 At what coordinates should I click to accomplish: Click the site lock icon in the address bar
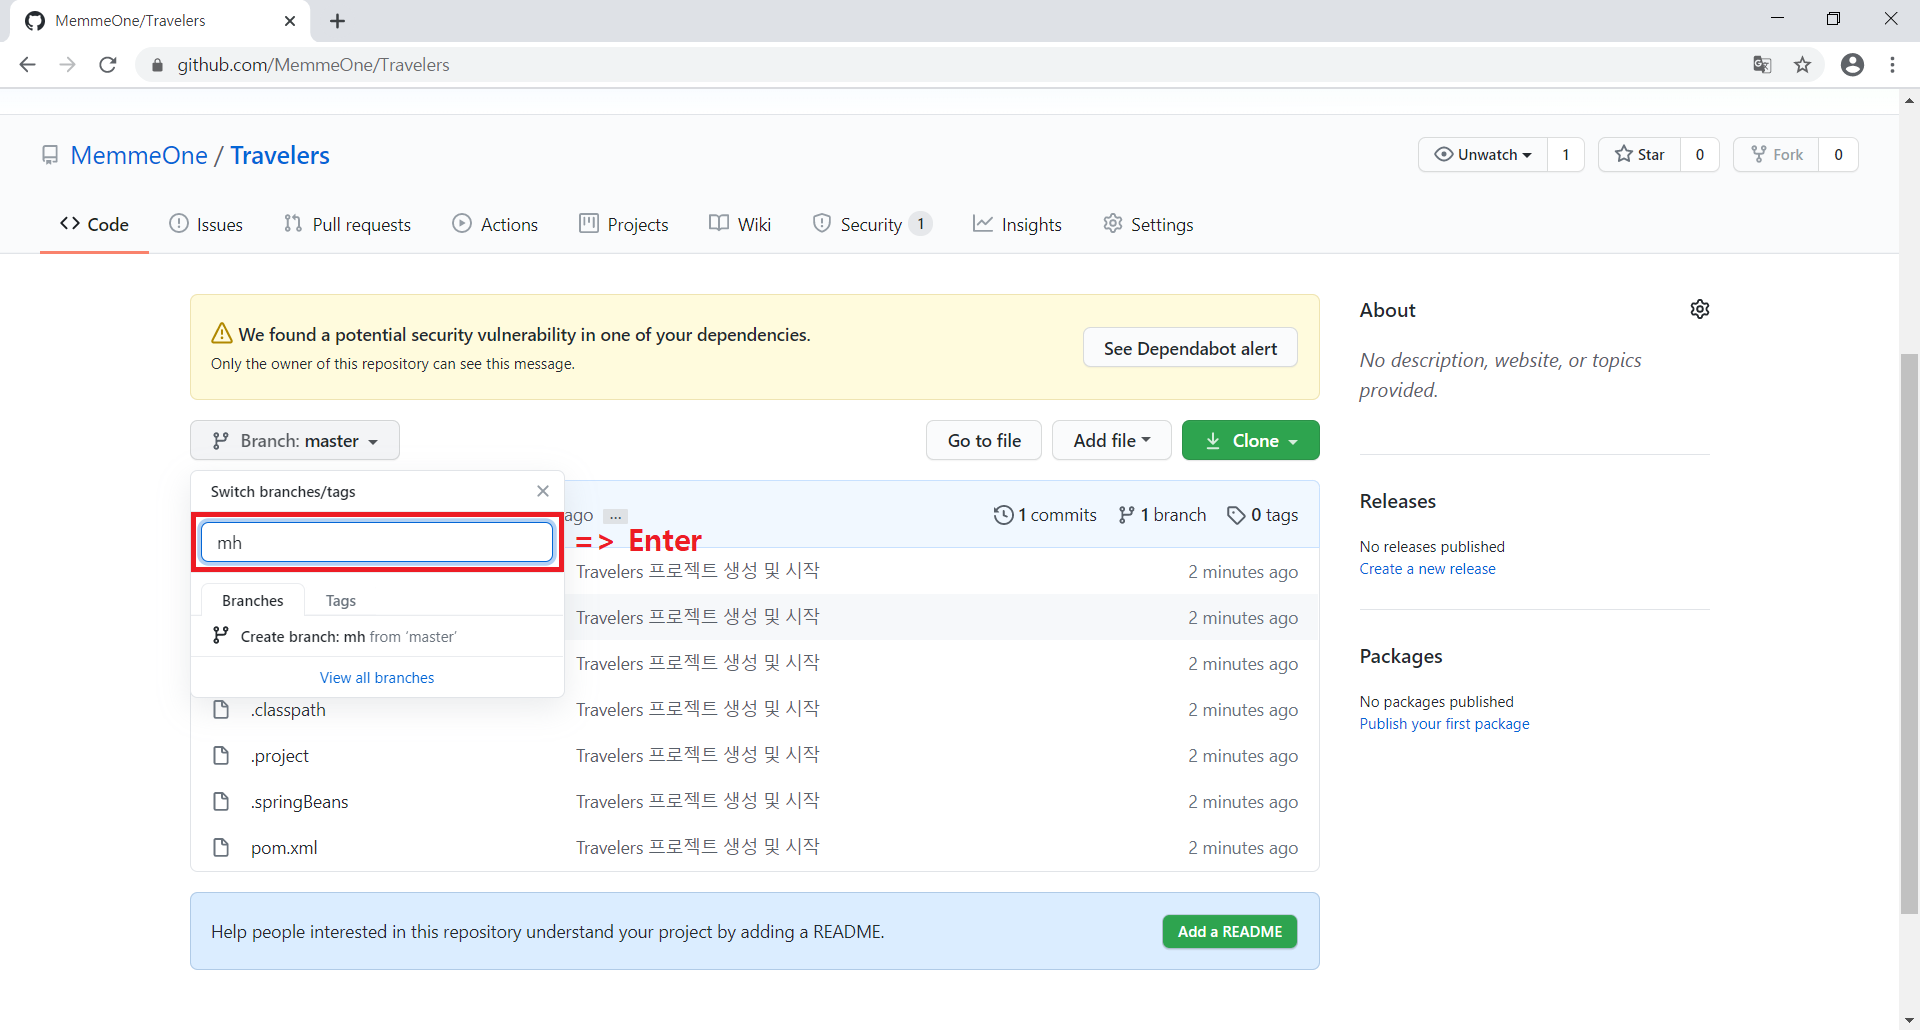(156, 65)
